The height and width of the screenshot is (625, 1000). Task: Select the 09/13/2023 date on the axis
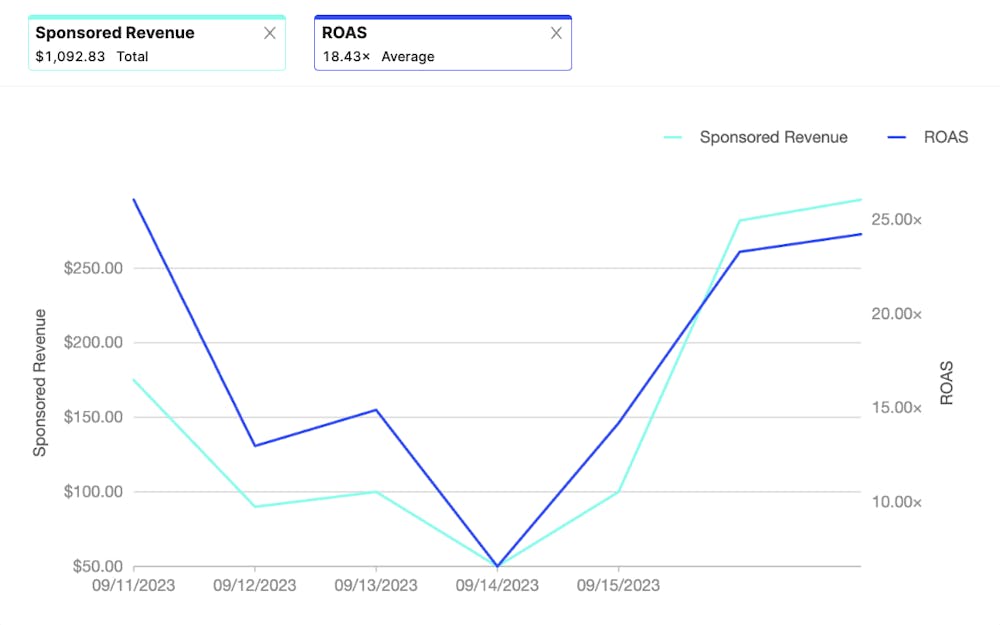(376, 585)
